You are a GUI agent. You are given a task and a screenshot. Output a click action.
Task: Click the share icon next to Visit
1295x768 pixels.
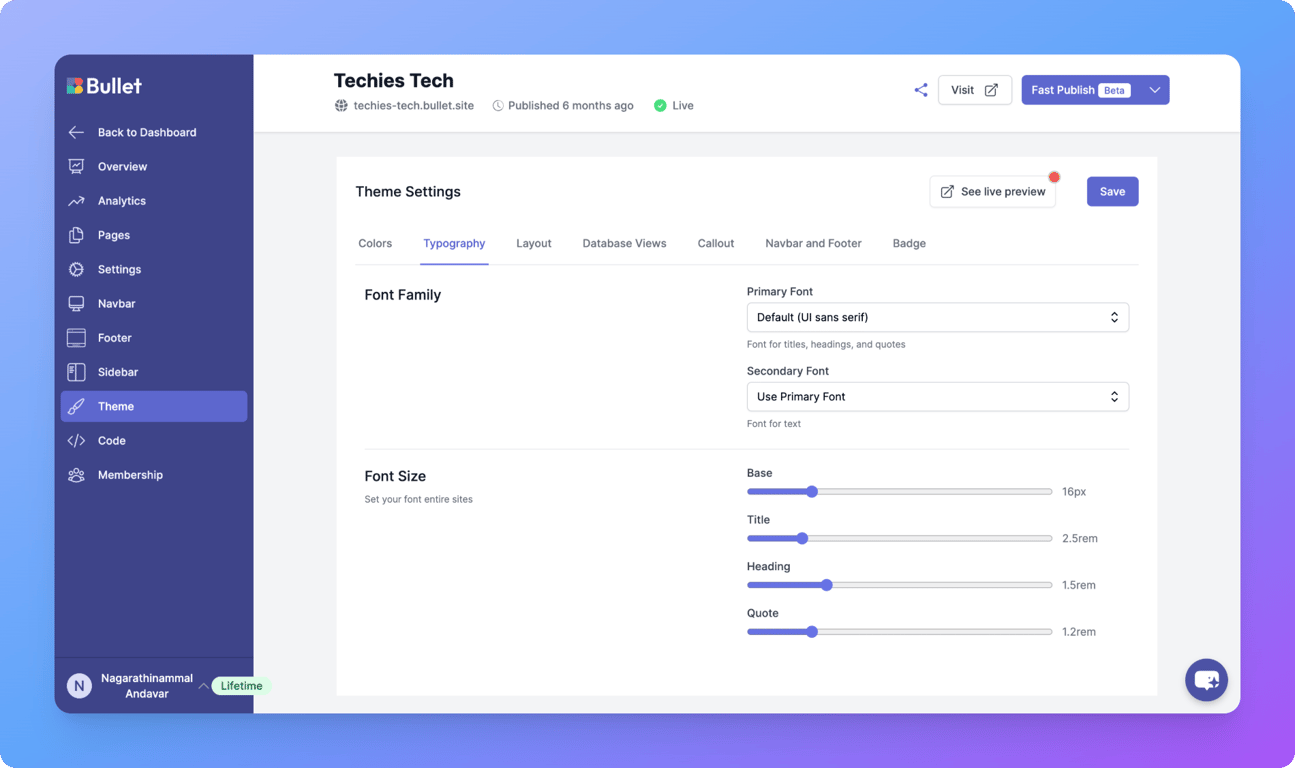921,90
